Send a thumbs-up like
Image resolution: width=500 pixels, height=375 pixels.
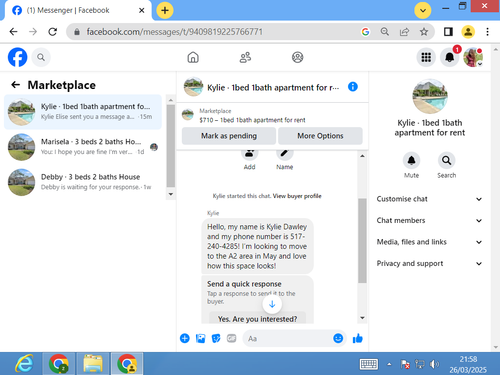point(358,338)
